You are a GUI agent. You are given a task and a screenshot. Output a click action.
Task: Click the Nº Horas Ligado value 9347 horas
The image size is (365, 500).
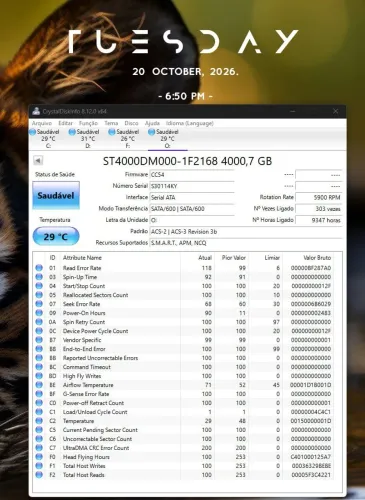tap(319, 220)
